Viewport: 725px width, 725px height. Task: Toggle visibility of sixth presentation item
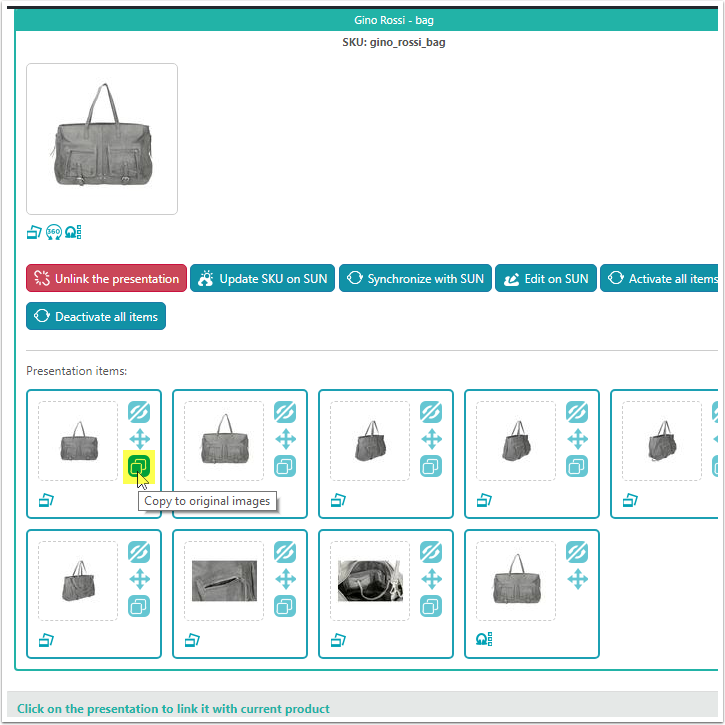pyautogui.click(x=139, y=552)
